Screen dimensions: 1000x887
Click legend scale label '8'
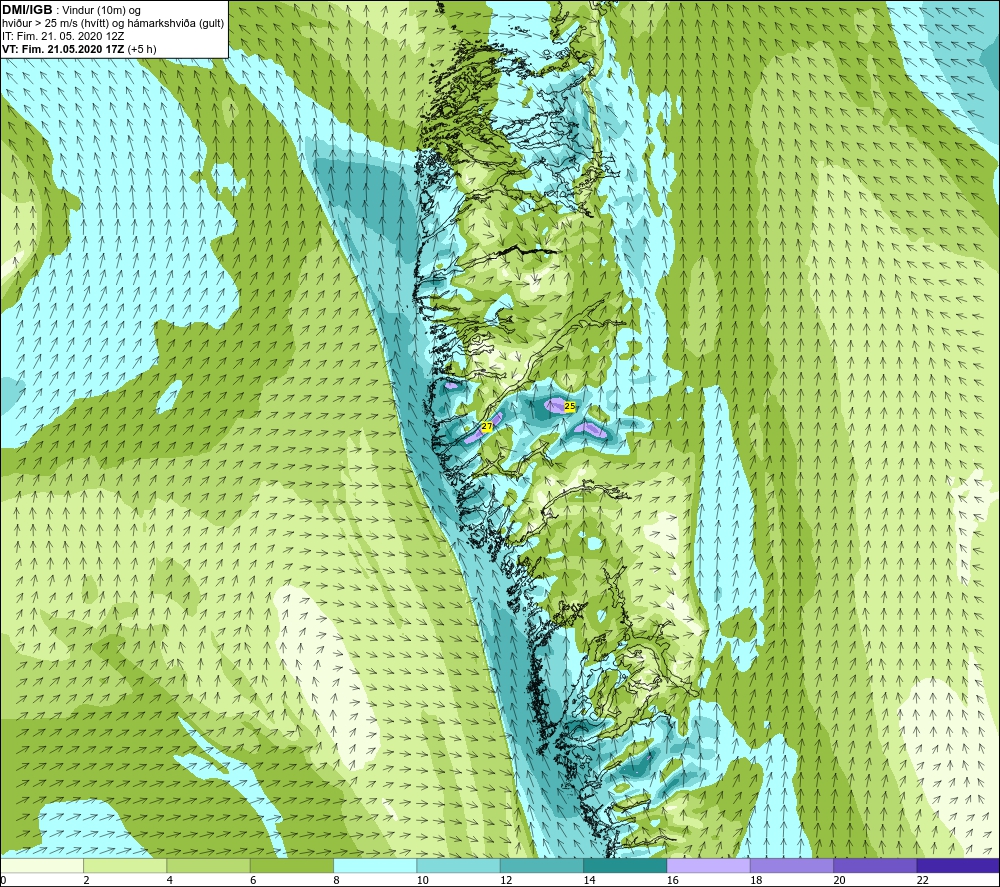pos(336,880)
